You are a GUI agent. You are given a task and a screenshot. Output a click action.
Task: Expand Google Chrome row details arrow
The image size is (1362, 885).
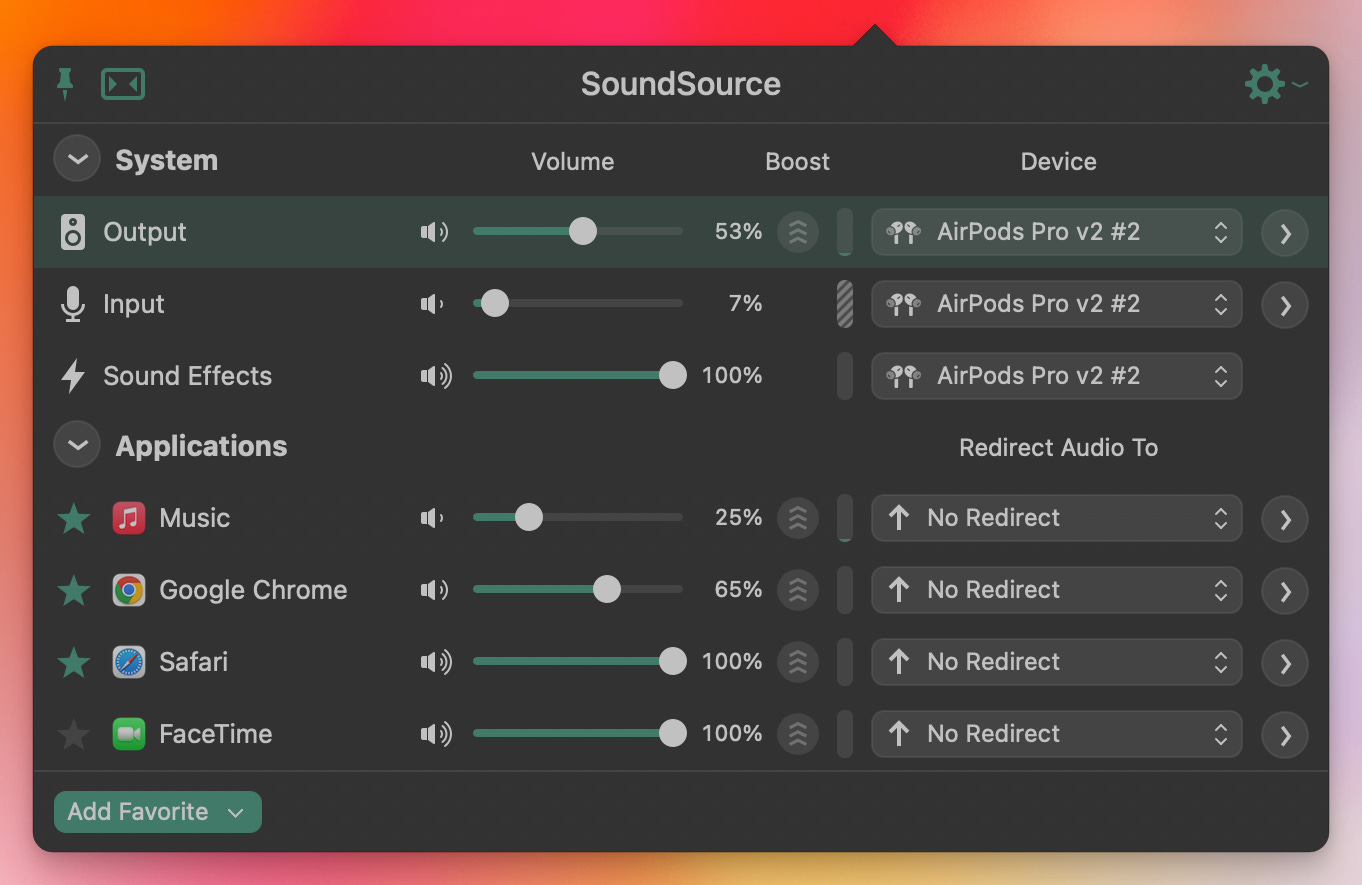(x=1285, y=592)
